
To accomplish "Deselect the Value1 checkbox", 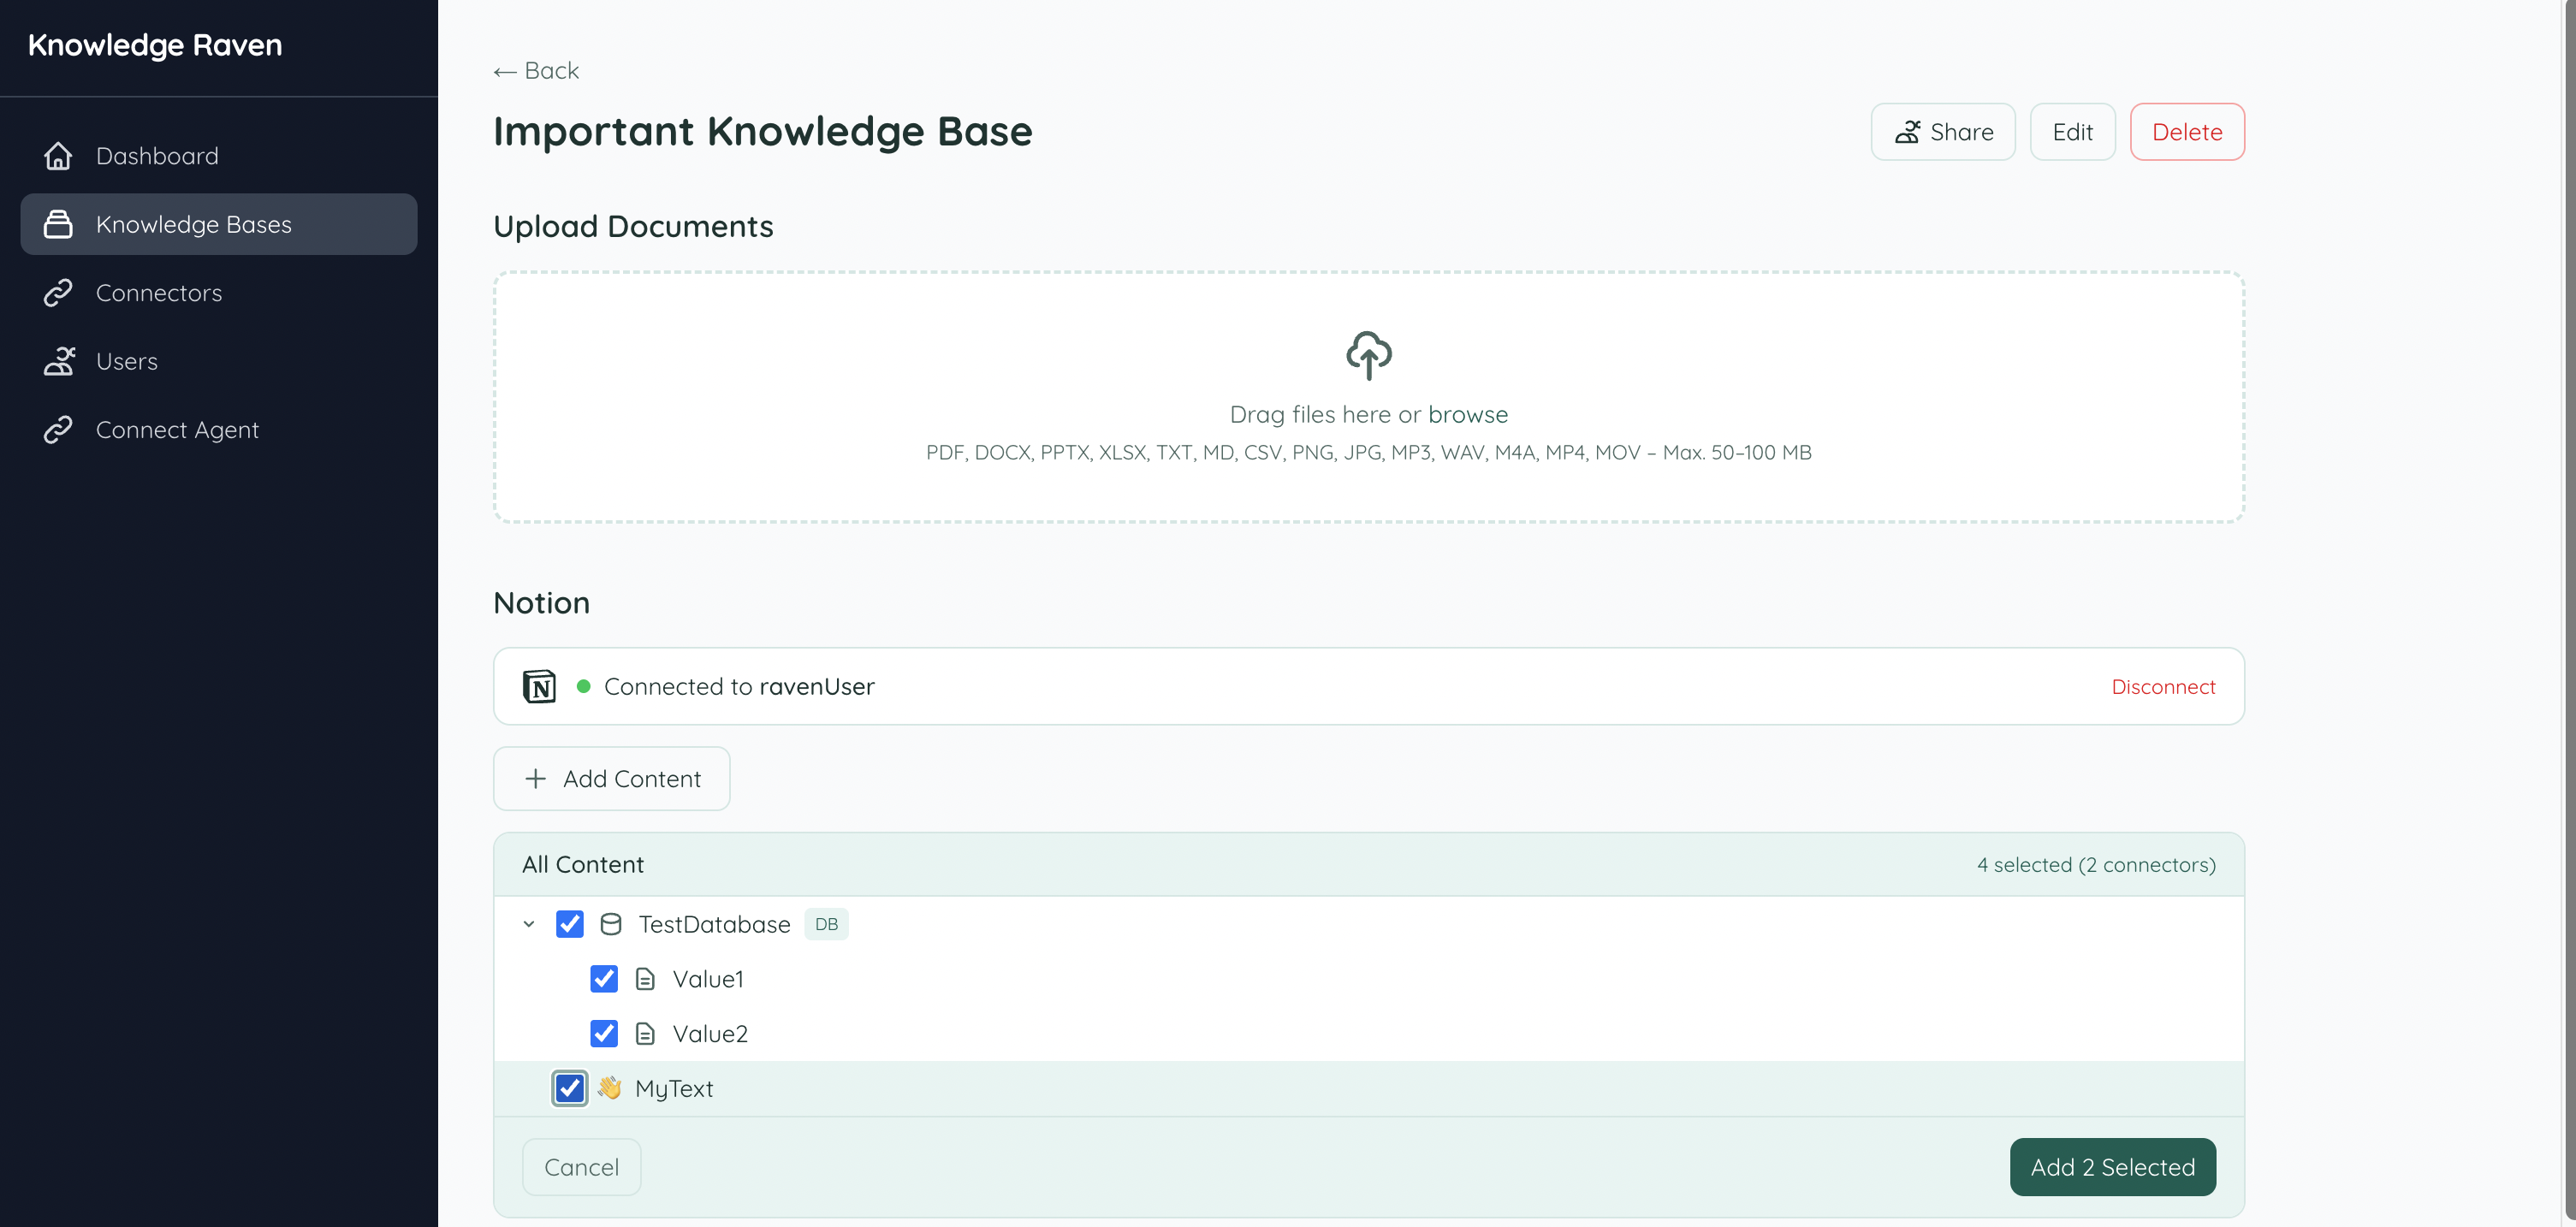I will pos(604,979).
